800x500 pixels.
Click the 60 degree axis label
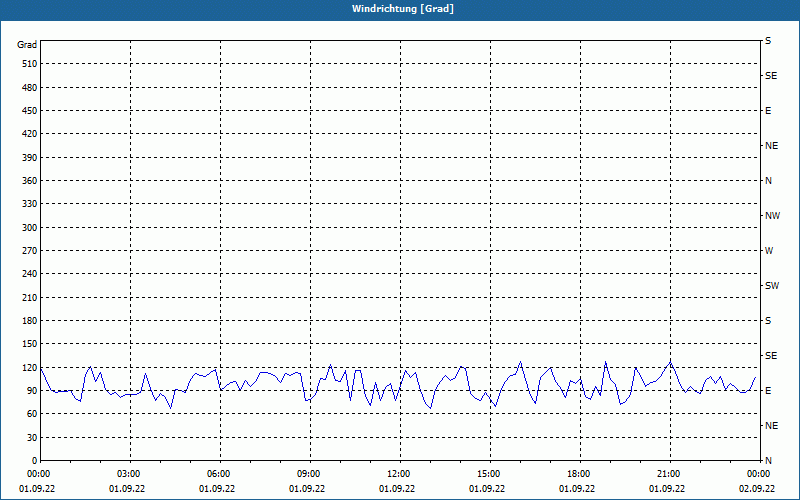pyautogui.click(x=32, y=414)
